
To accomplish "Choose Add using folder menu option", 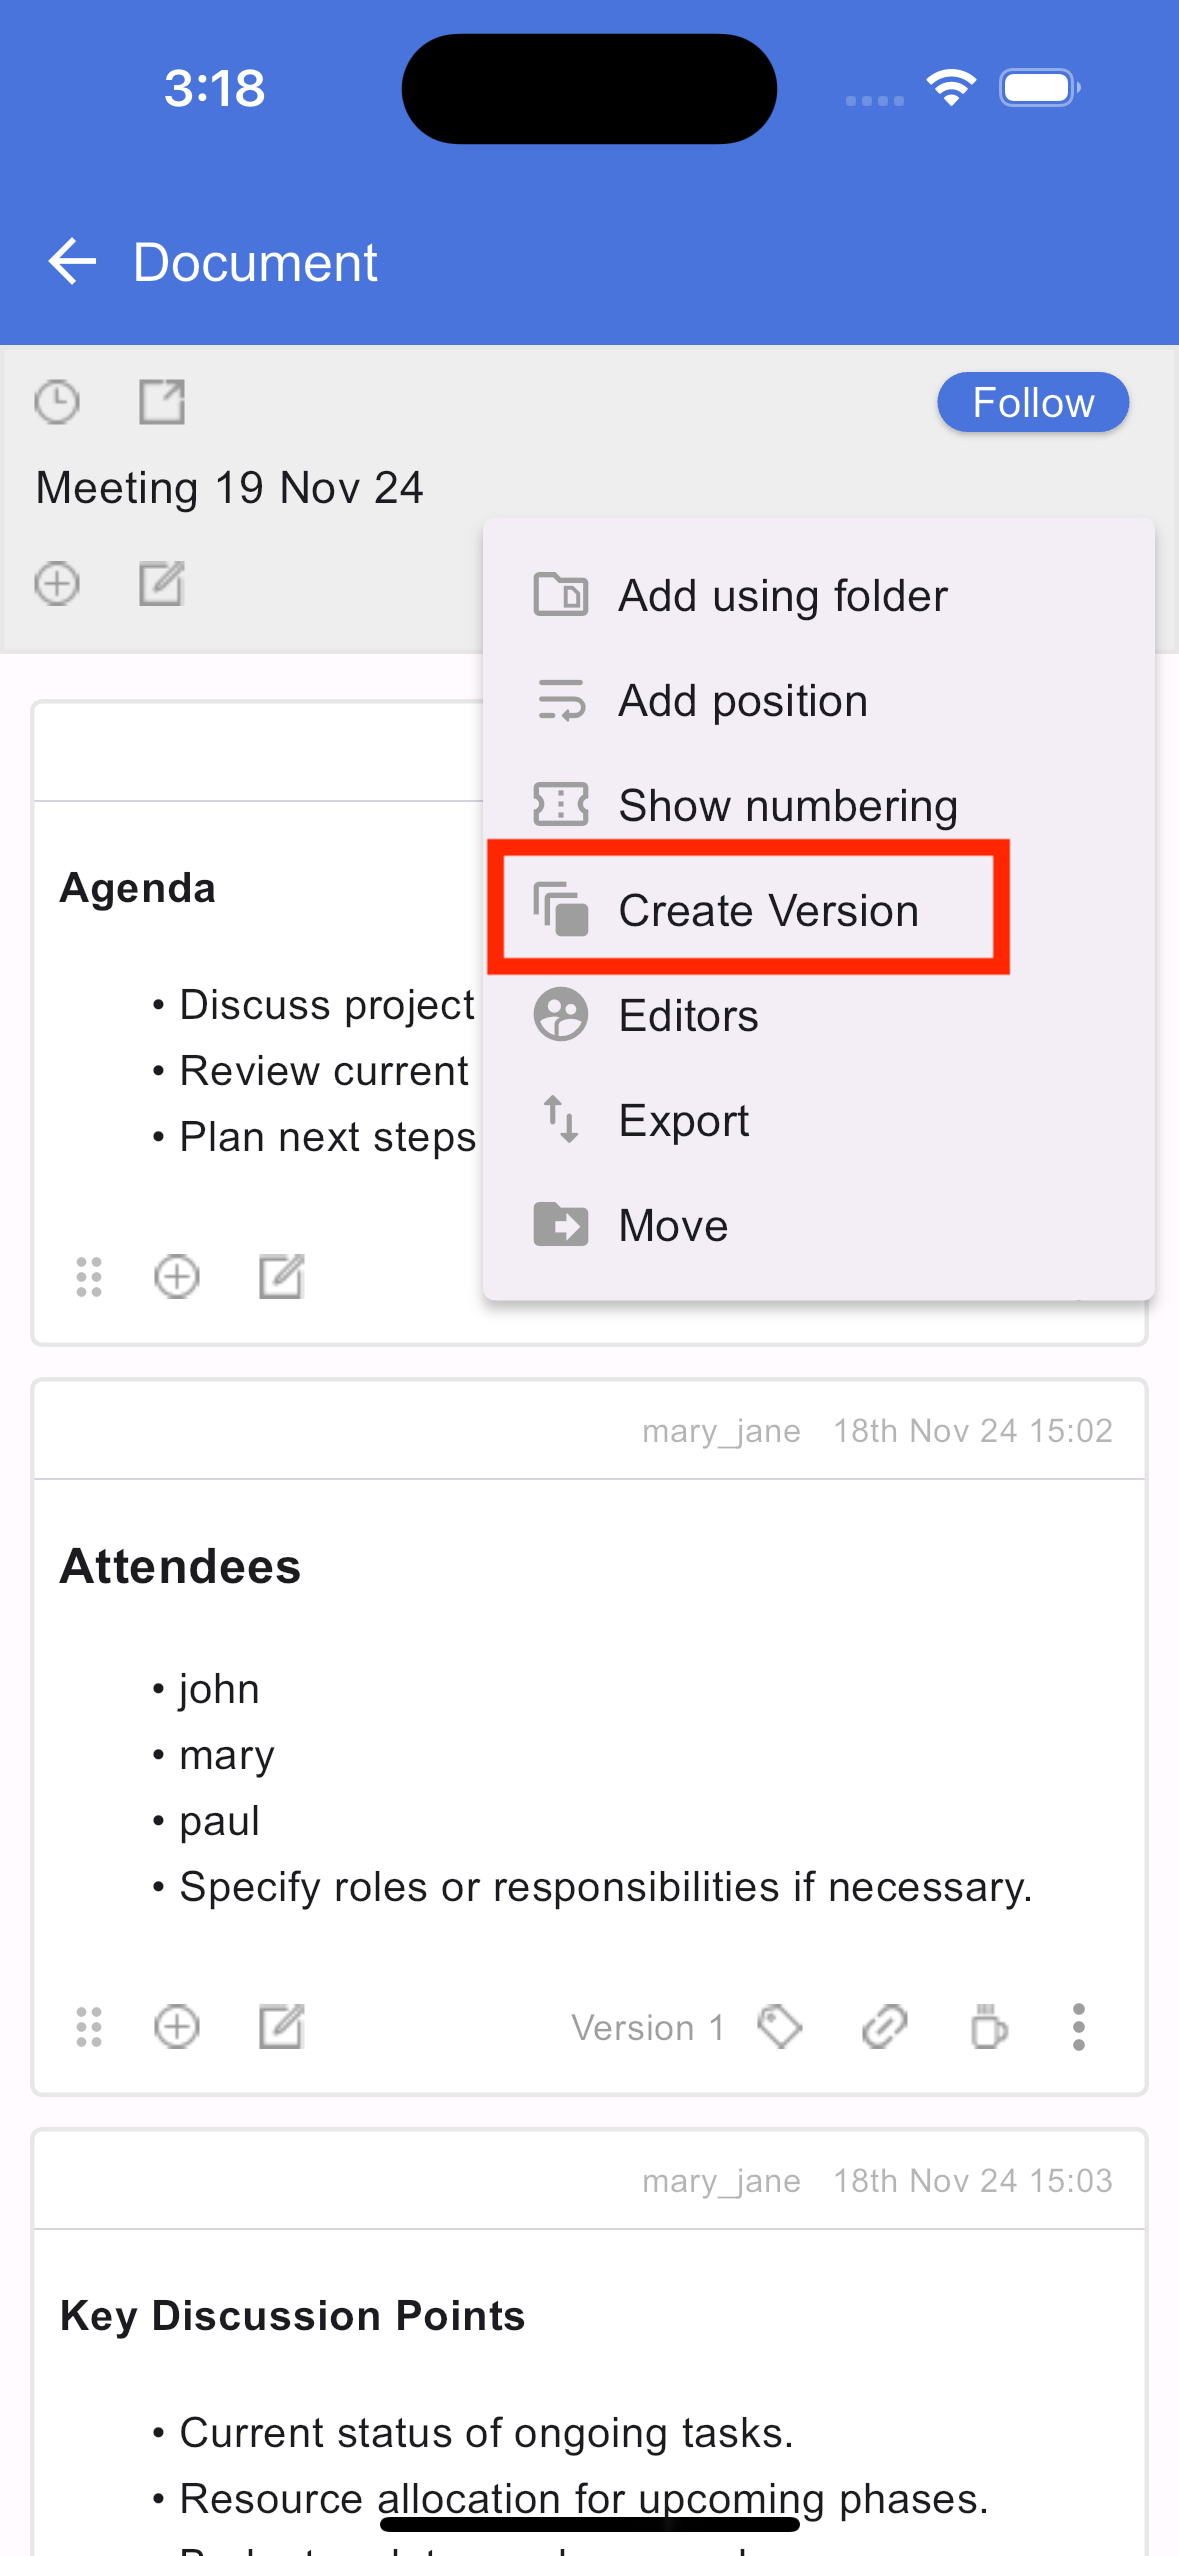I will 818,596.
